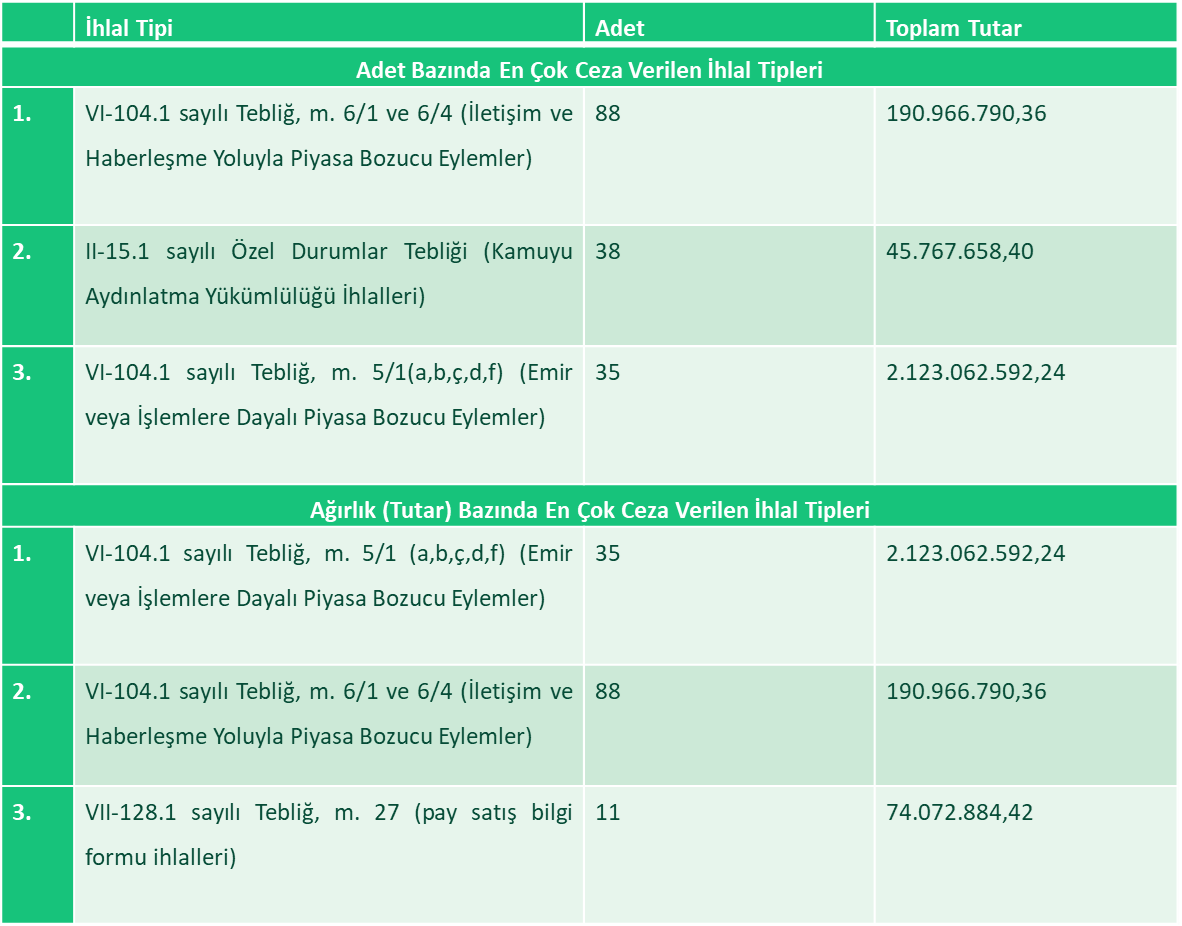Click the İhlal Tipi column header

click(129, 28)
